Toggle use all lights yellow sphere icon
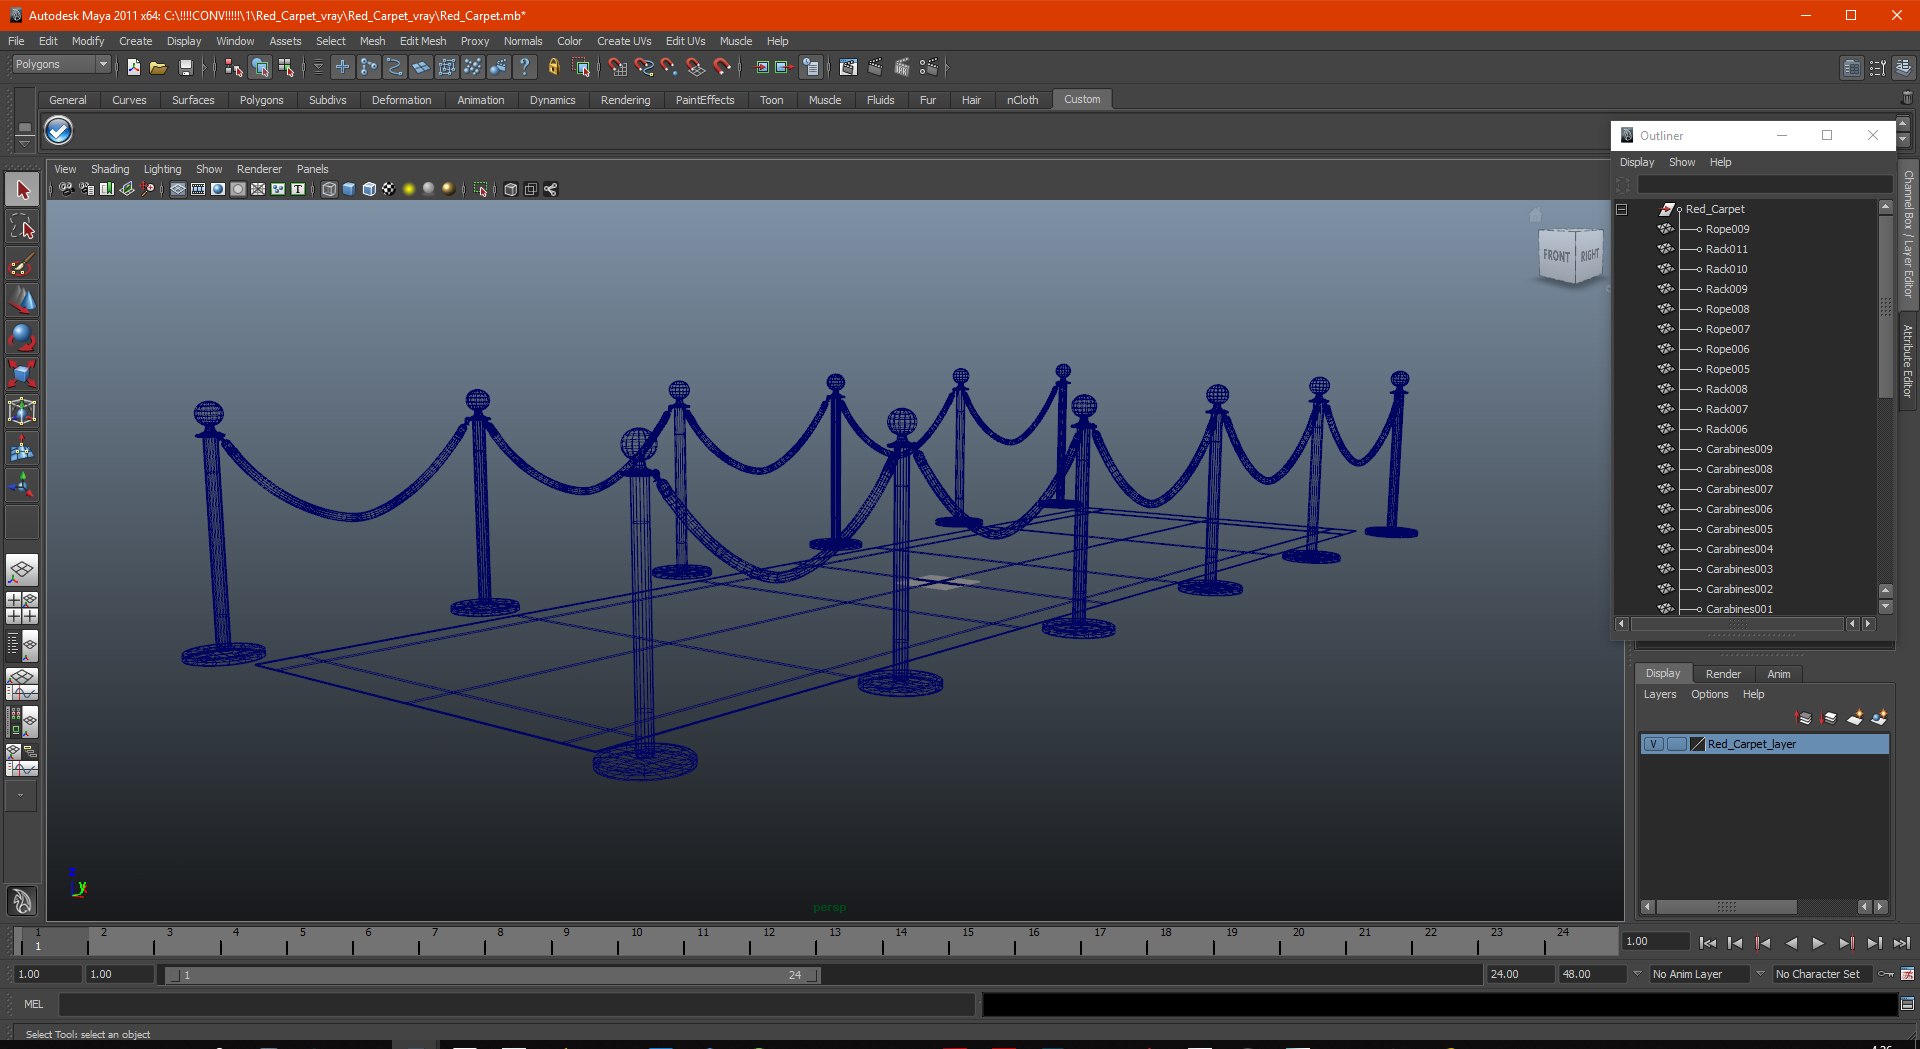Screen dimensions: 1920x1049 pyautogui.click(x=409, y=189)
